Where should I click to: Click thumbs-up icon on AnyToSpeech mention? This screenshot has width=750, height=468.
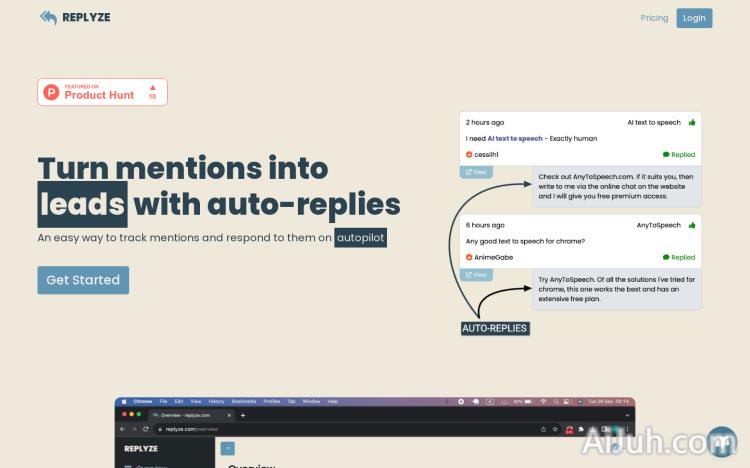(x=692, y=225)
